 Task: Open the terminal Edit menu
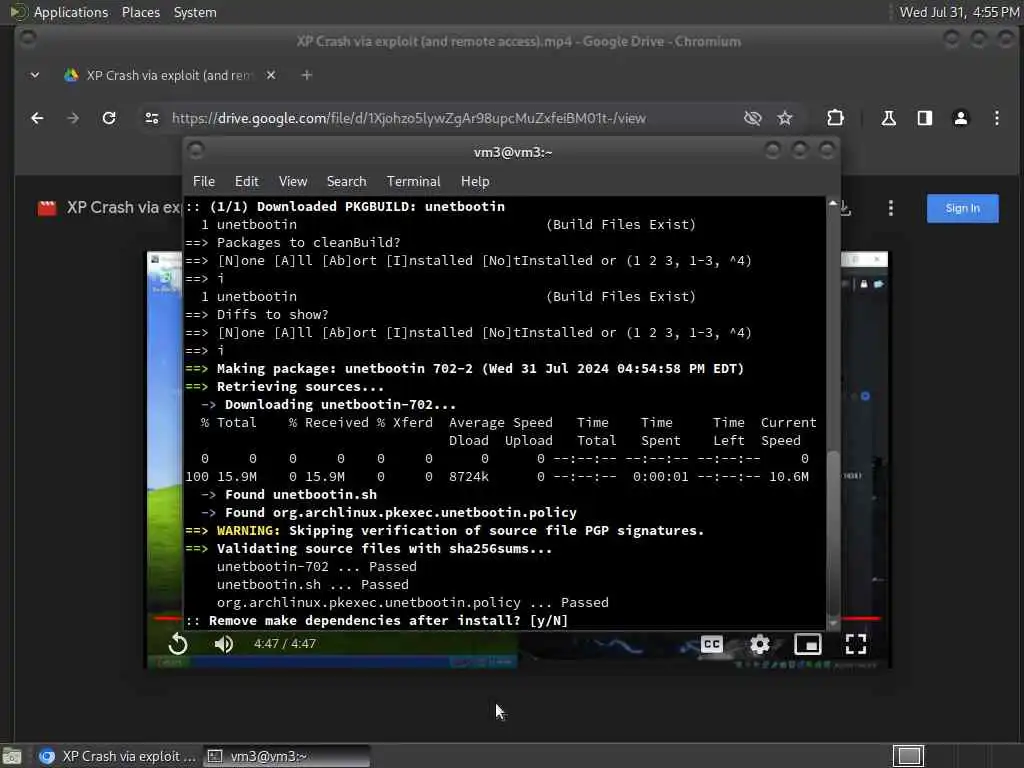(246, 182)
